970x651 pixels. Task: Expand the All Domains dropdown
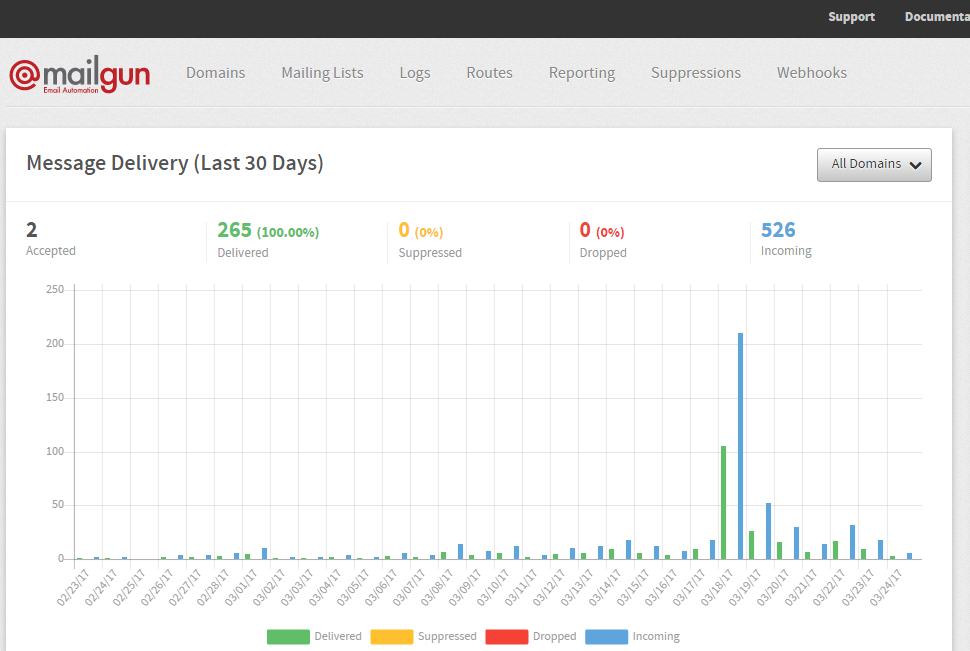[x=874, y=165]
